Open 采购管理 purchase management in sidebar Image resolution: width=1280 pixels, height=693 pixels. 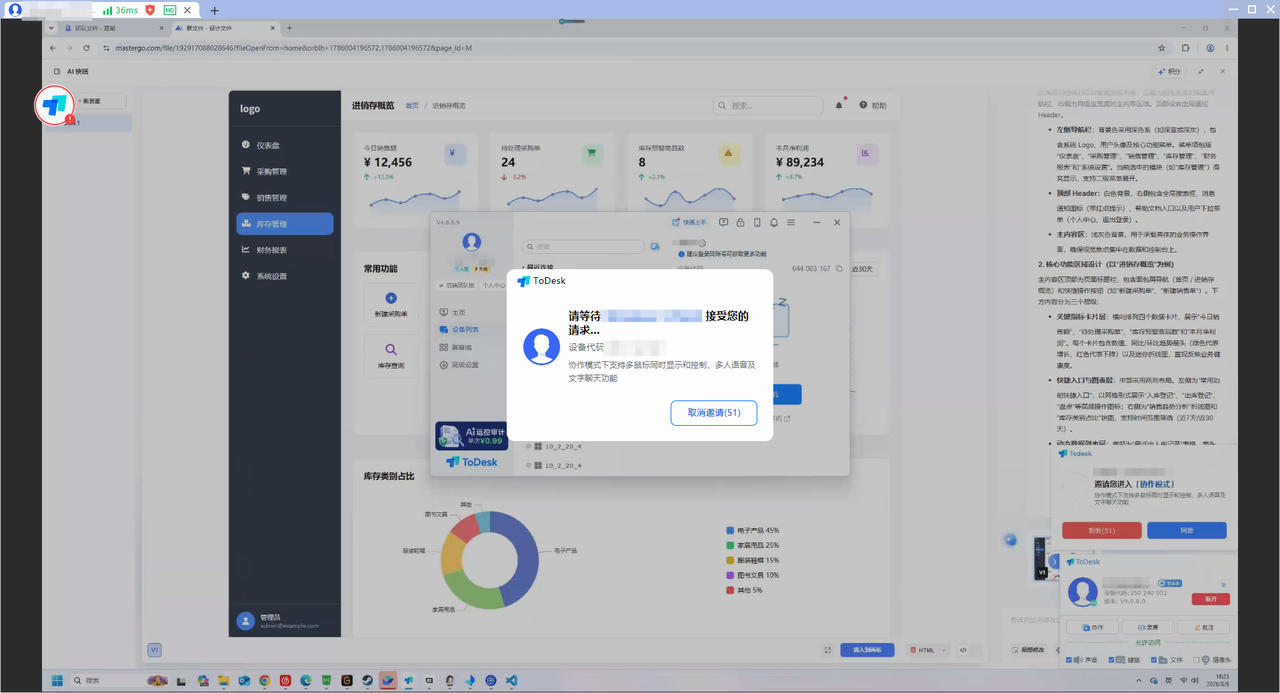(285, 171)
